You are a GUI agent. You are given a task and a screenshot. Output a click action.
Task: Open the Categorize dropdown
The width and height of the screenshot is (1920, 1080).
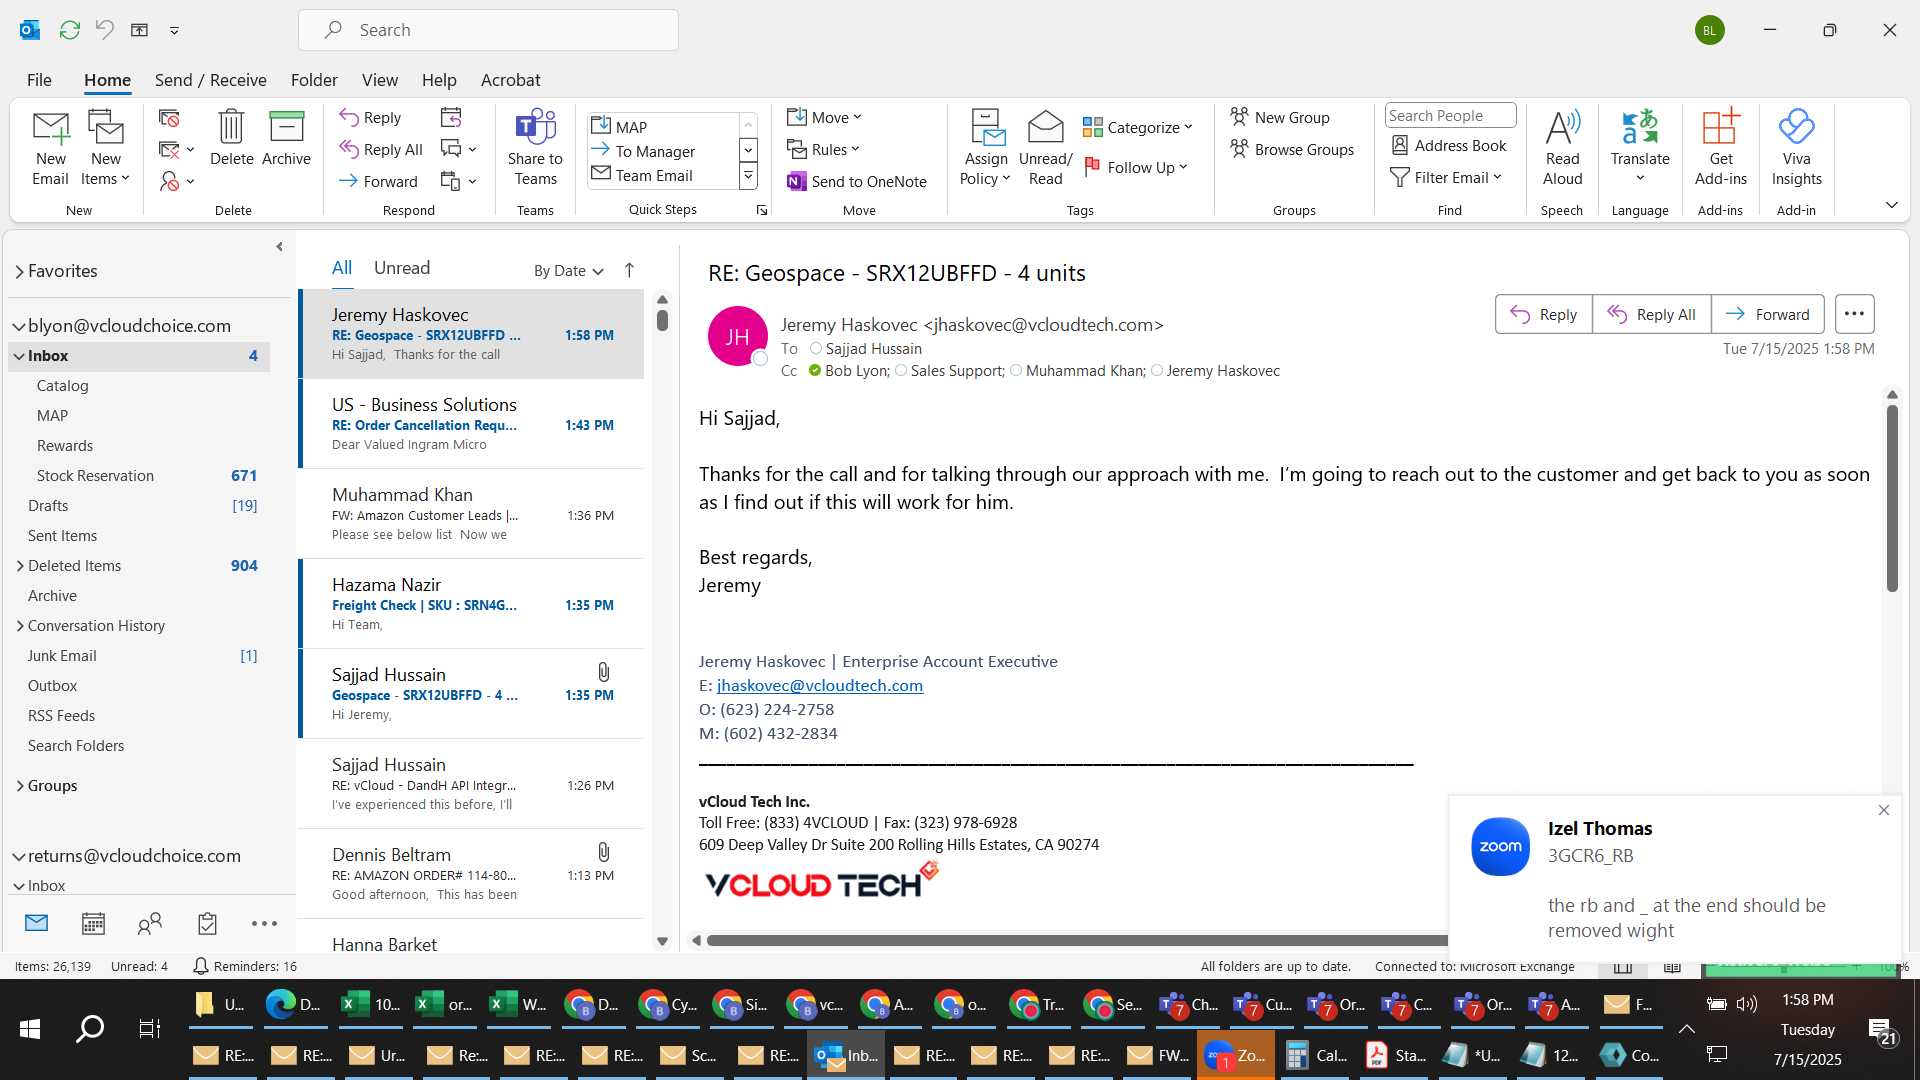(x=1138, y=127)
